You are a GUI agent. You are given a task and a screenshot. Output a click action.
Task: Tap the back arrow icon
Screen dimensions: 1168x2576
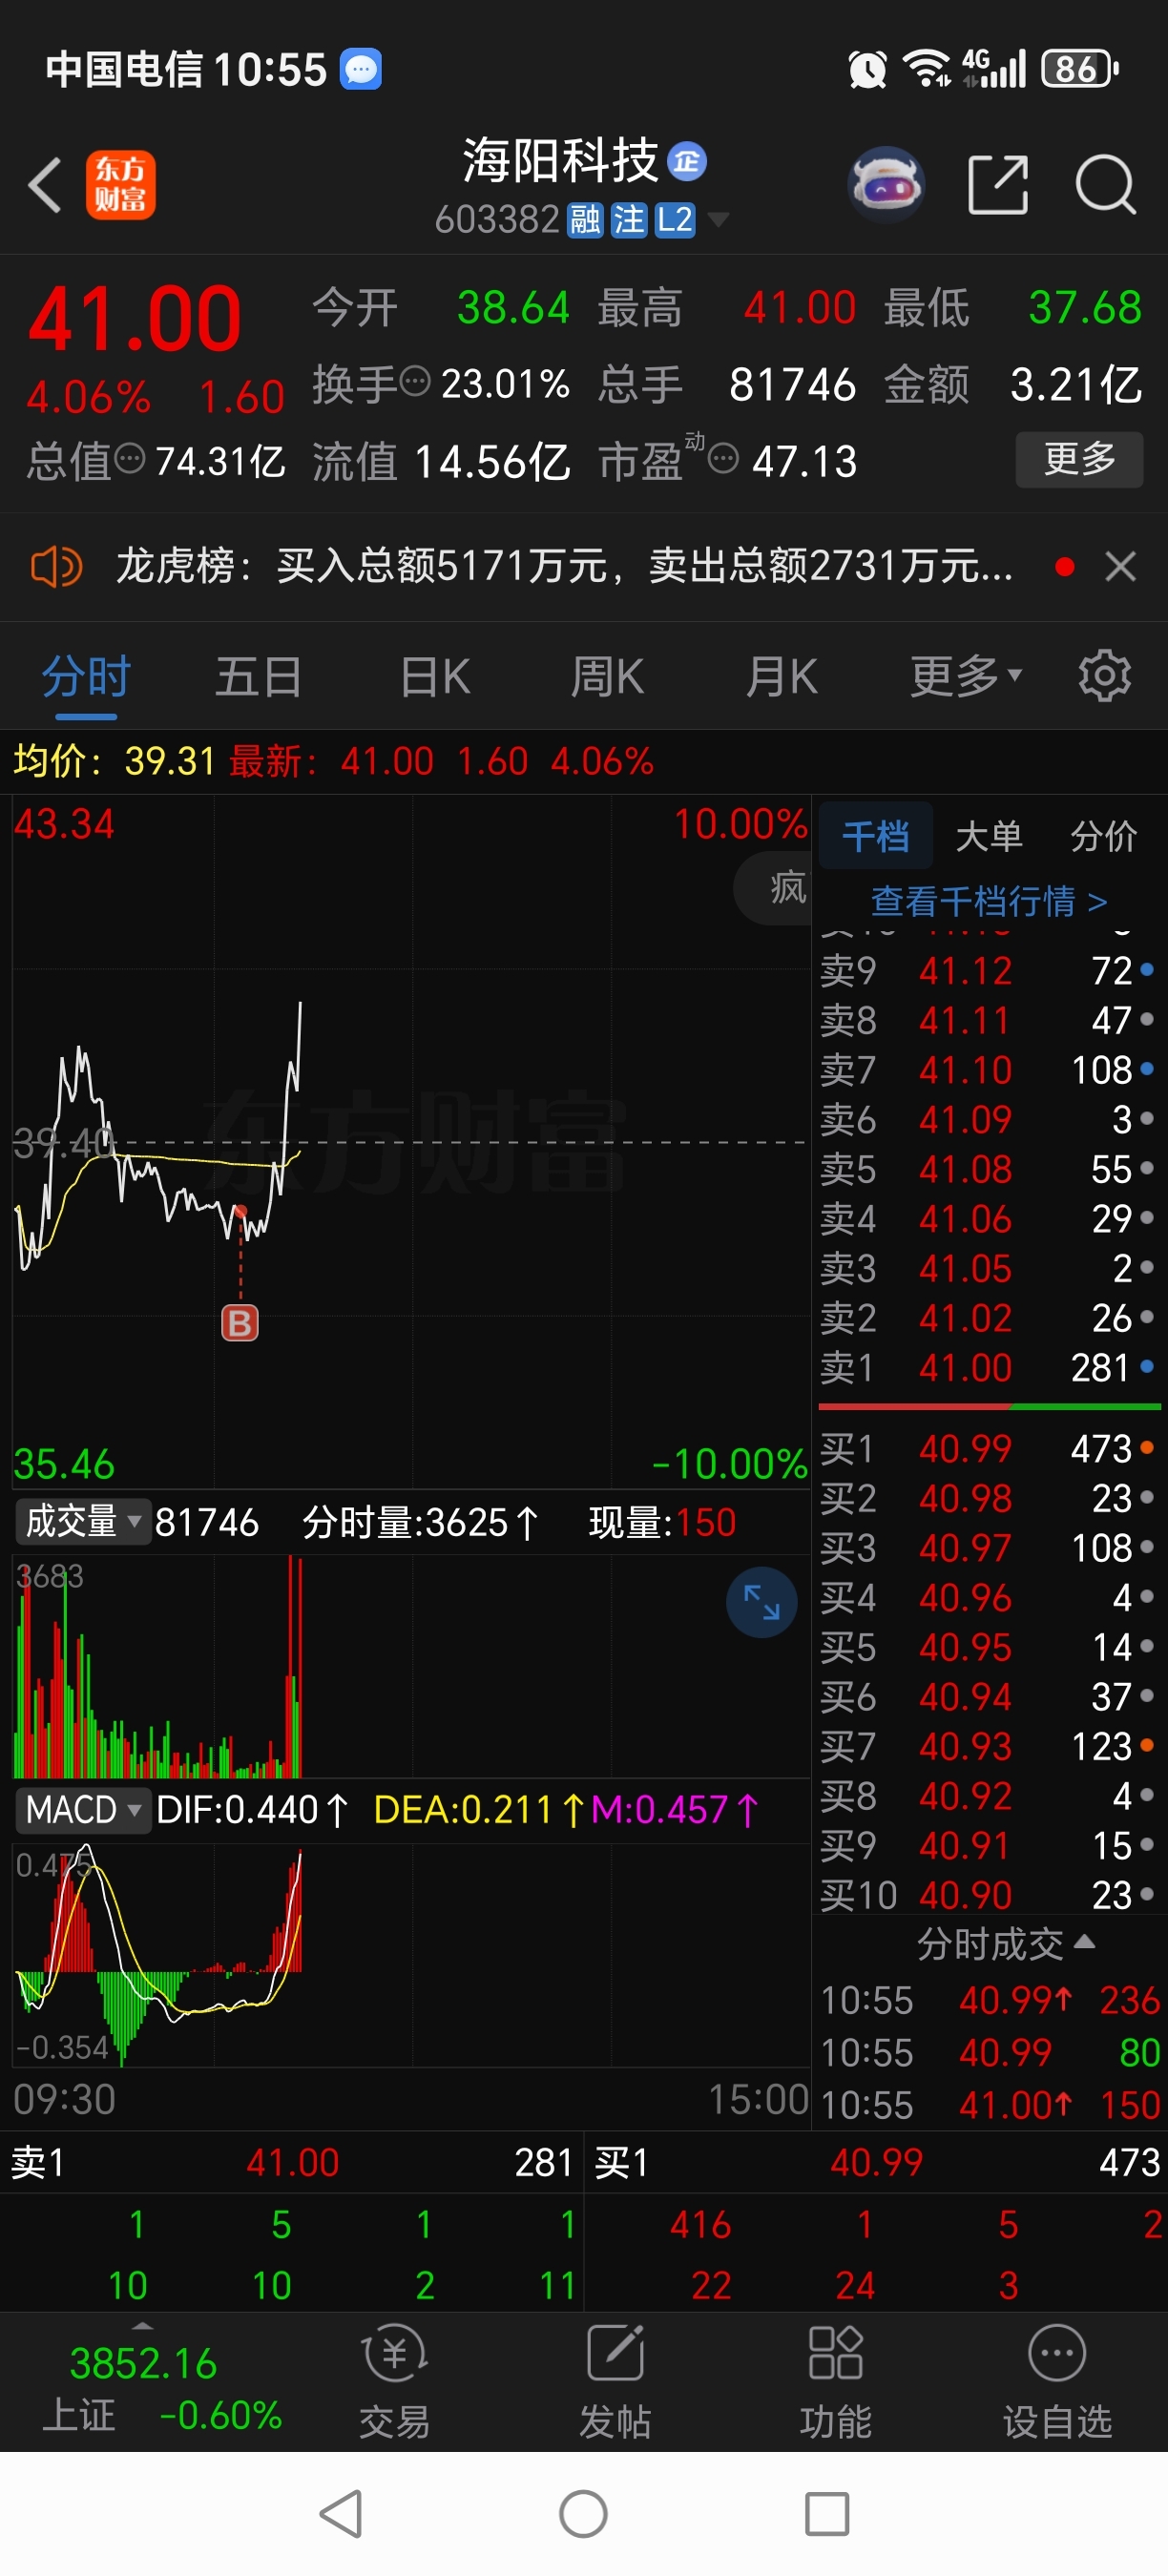(x=45, y=185)
